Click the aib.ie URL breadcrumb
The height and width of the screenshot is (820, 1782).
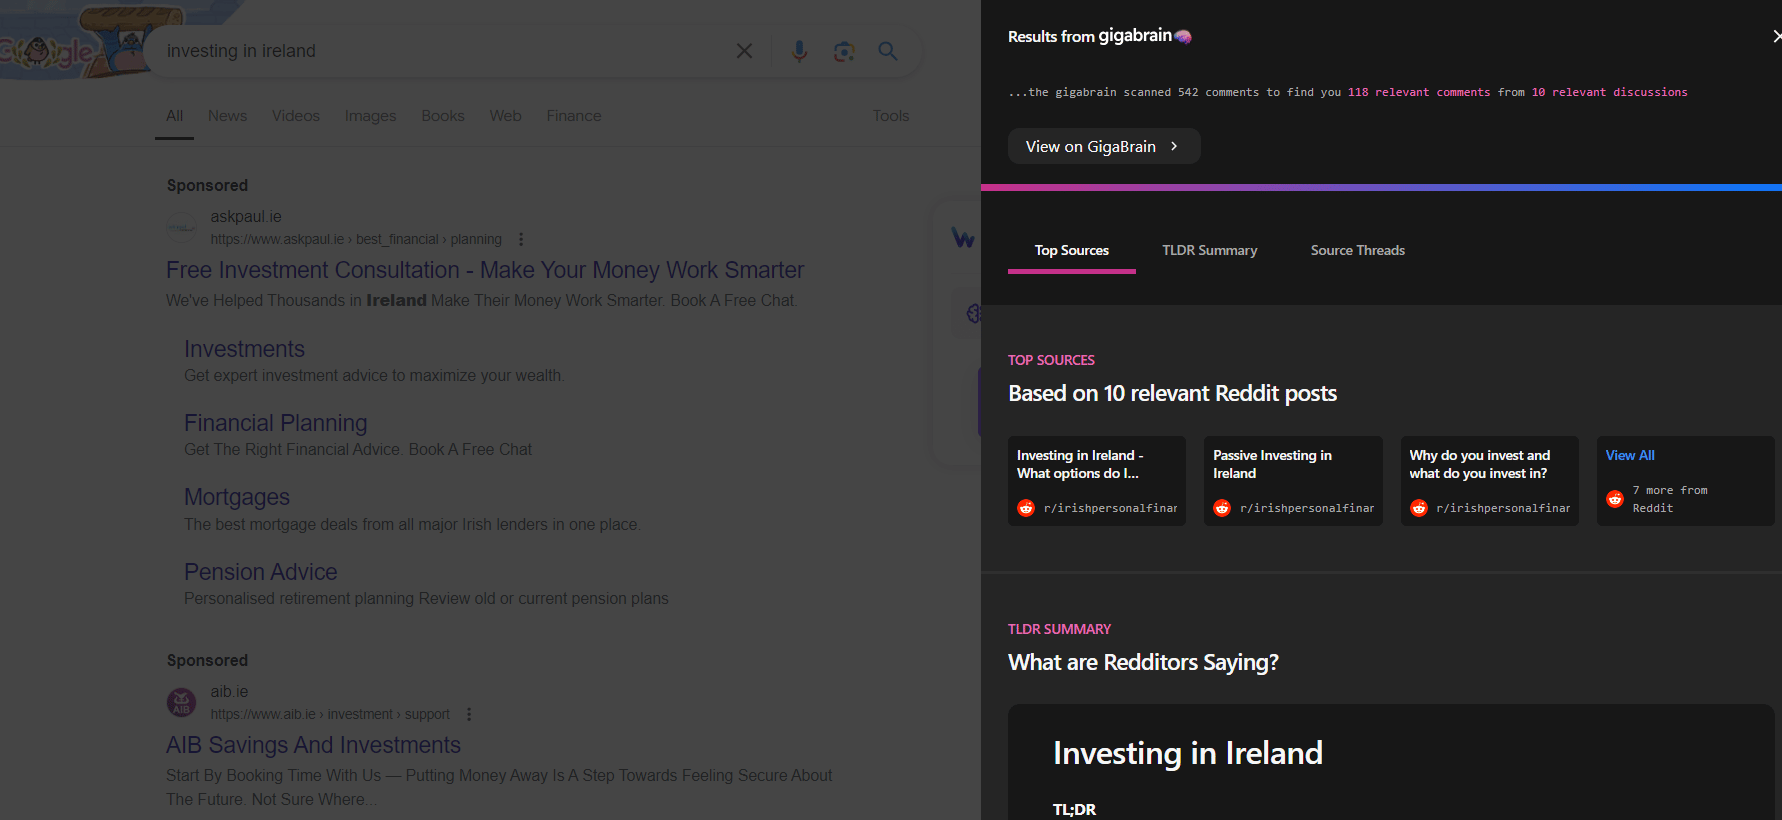[x=330, y=714]
